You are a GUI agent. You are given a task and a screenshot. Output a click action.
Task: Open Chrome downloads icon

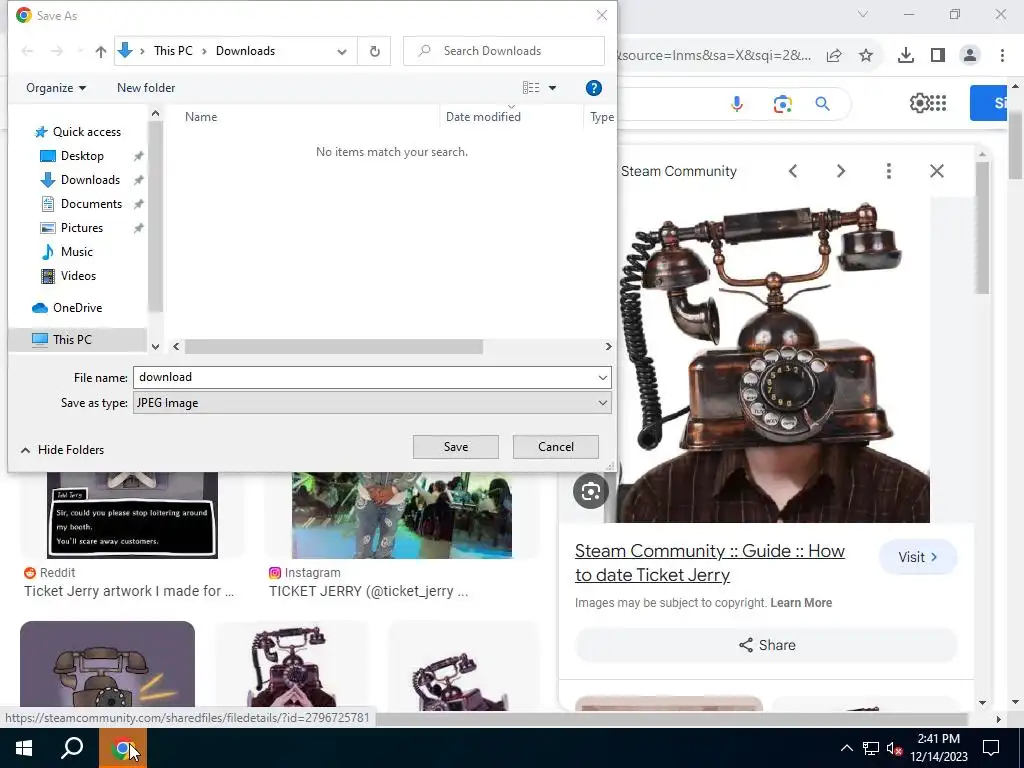coord(906,56)
